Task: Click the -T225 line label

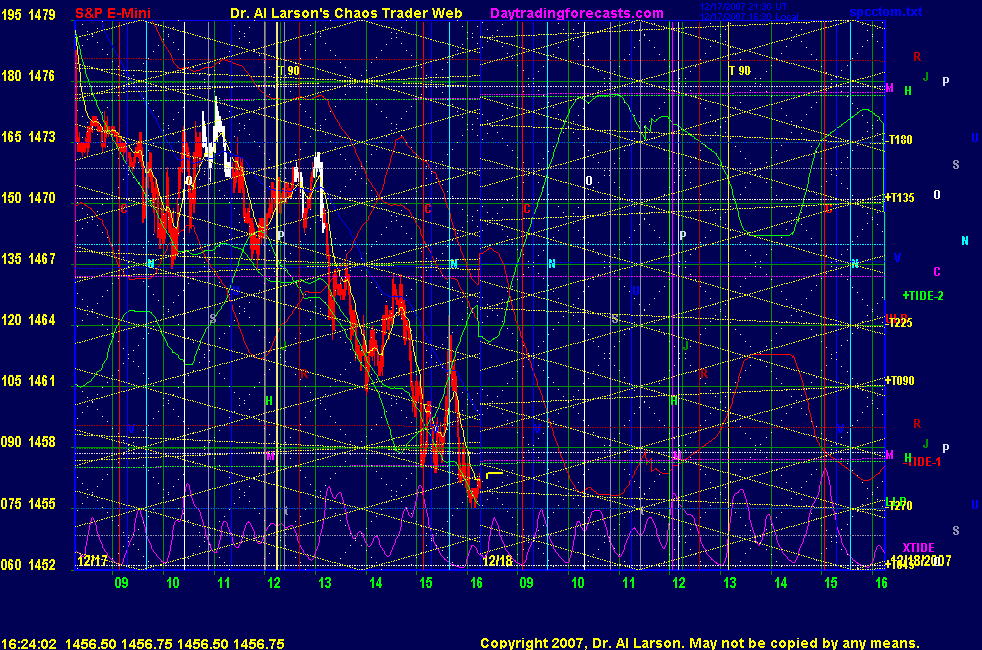Action: pyautogui.click(x=900, y=321)
